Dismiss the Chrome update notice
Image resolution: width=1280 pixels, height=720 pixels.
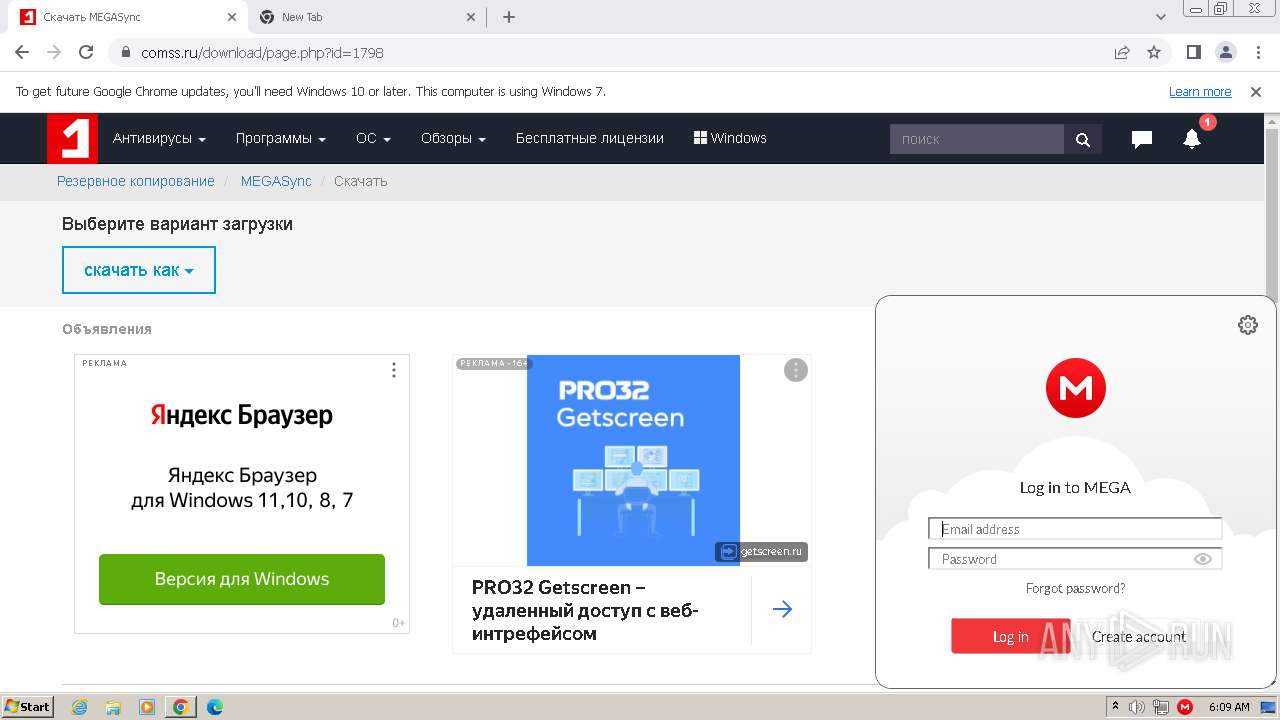[1256, 91]
